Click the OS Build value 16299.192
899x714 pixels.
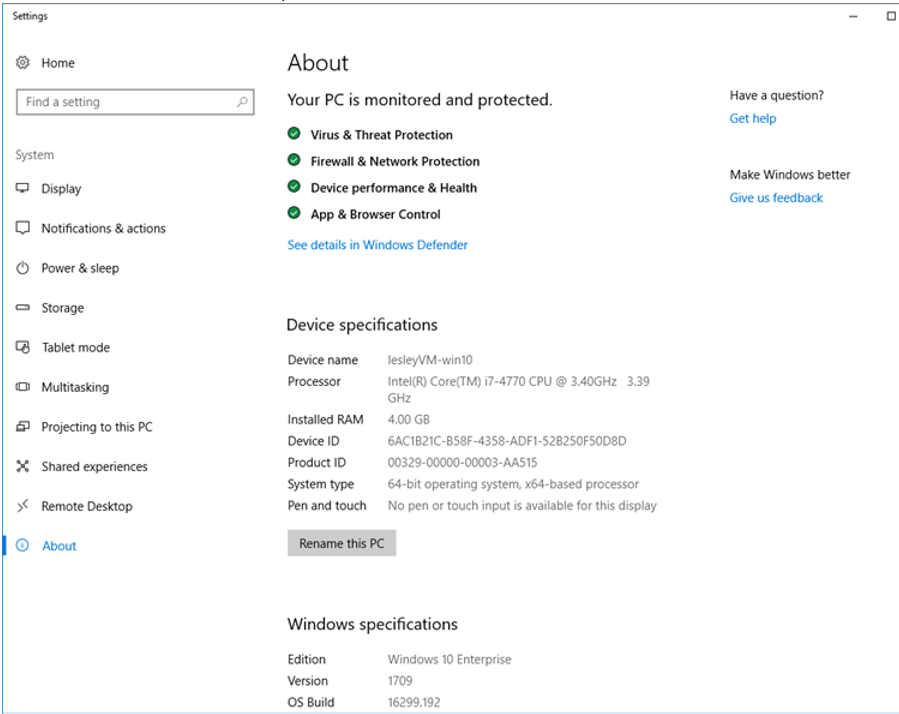pos(414,702)
